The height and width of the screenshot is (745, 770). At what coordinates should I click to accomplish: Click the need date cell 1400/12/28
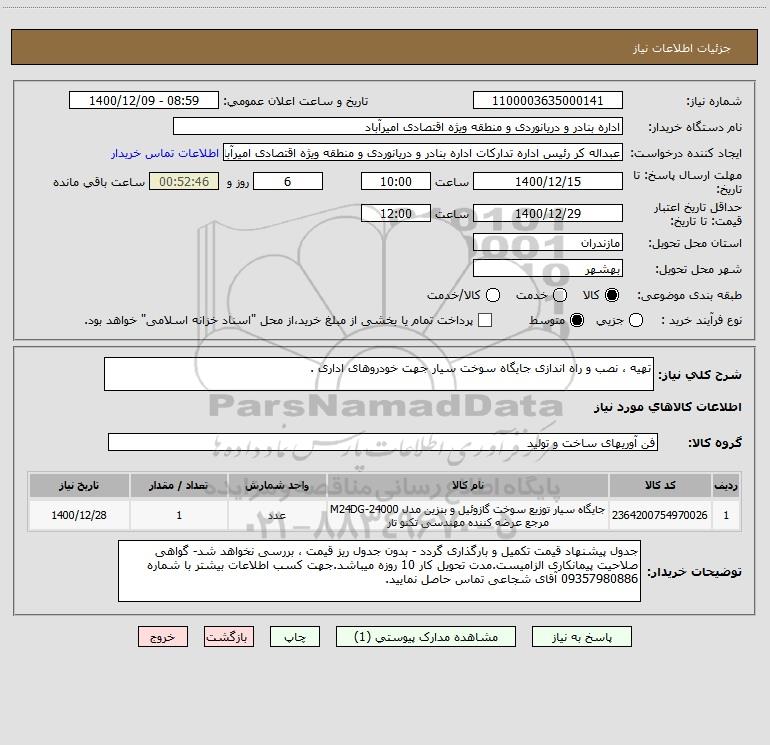pos(79,515)
